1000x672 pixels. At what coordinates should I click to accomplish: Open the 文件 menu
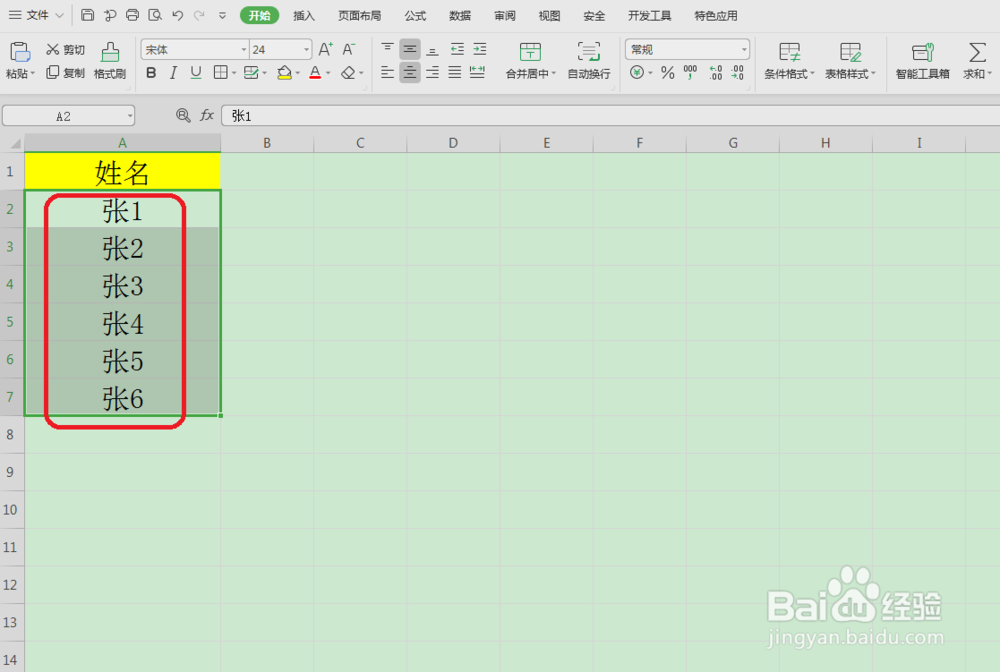(x=36, y=15)
